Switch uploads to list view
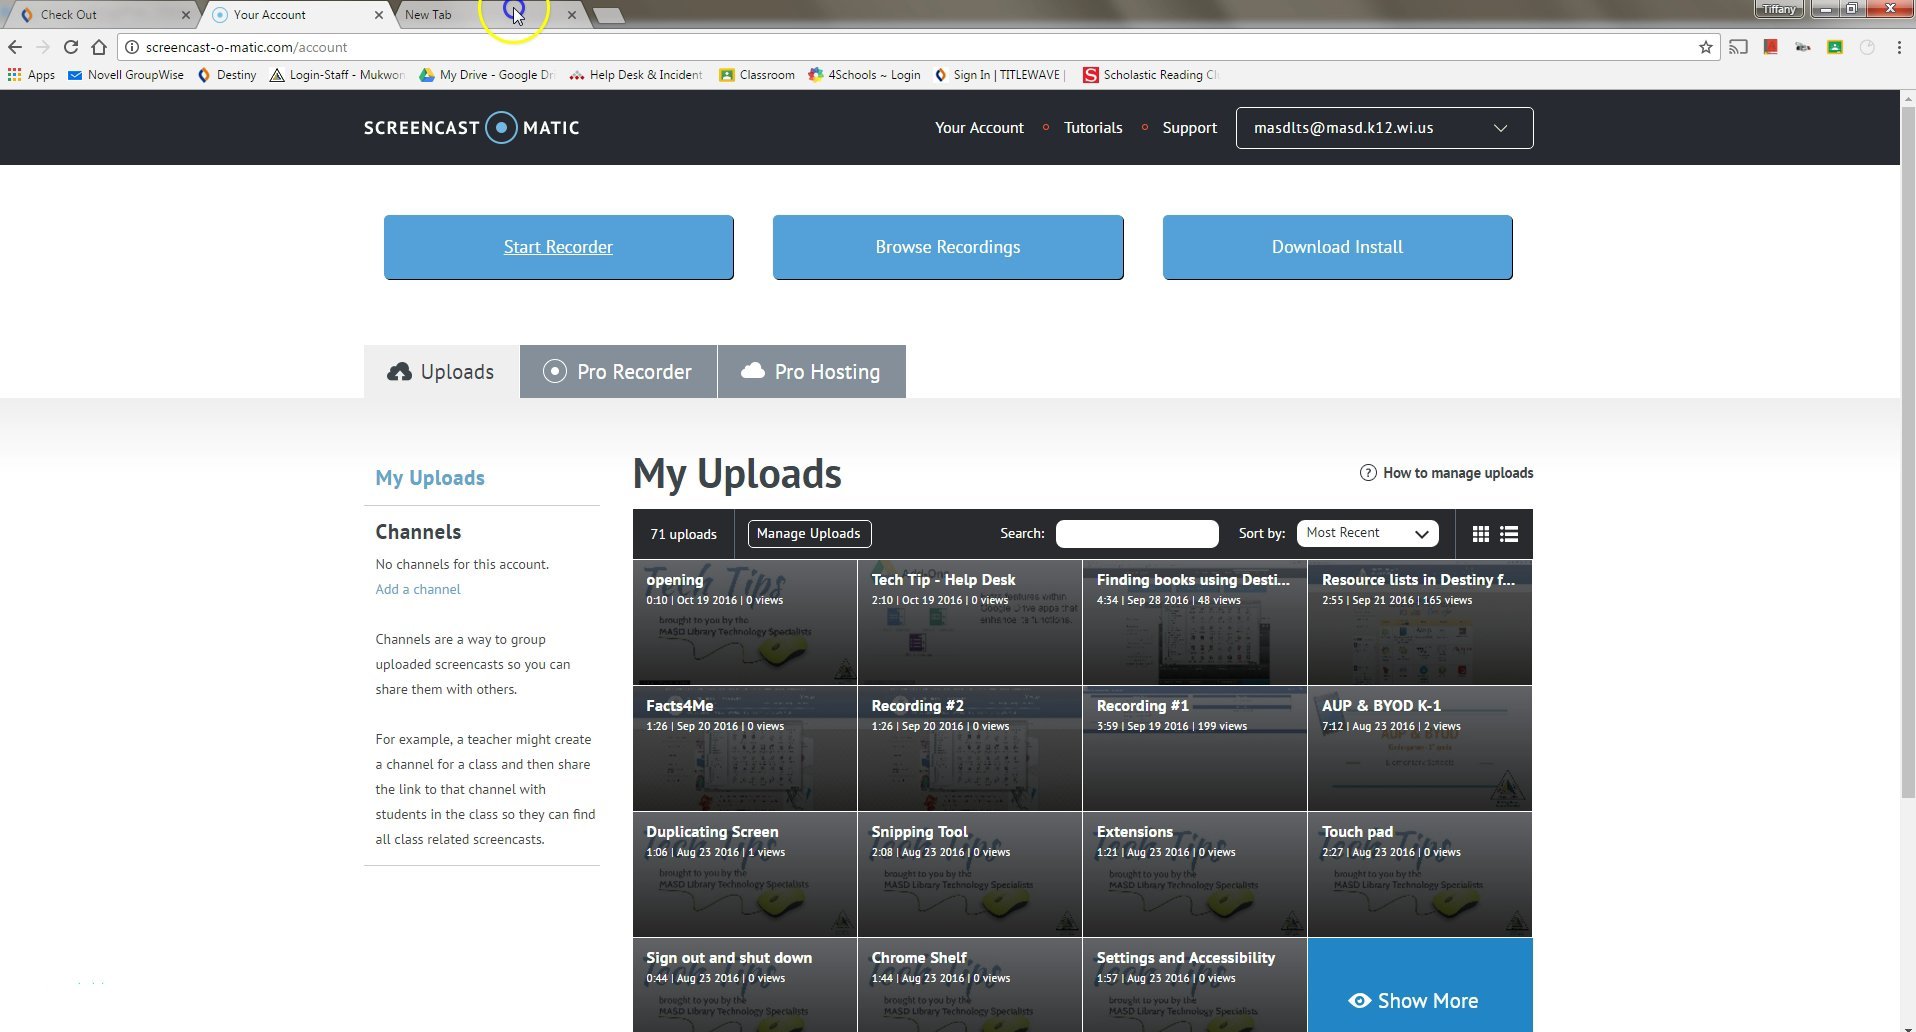The image size is (1916, 1032). [1509, 534]
